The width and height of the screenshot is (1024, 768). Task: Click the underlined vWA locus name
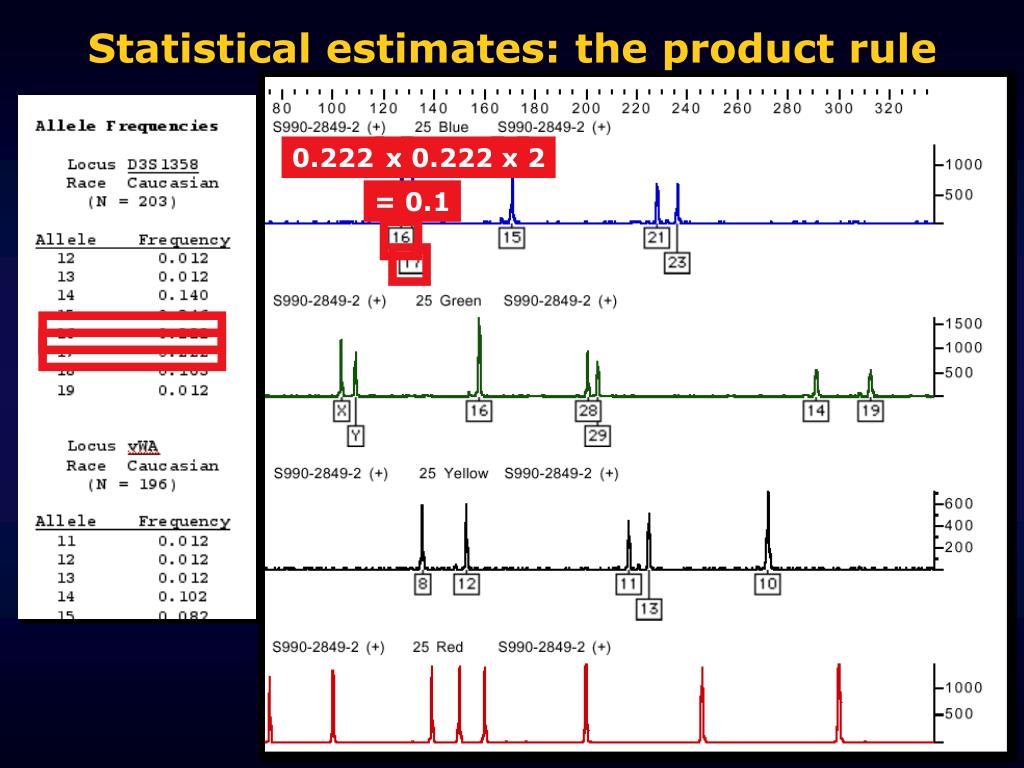[143, 447]
